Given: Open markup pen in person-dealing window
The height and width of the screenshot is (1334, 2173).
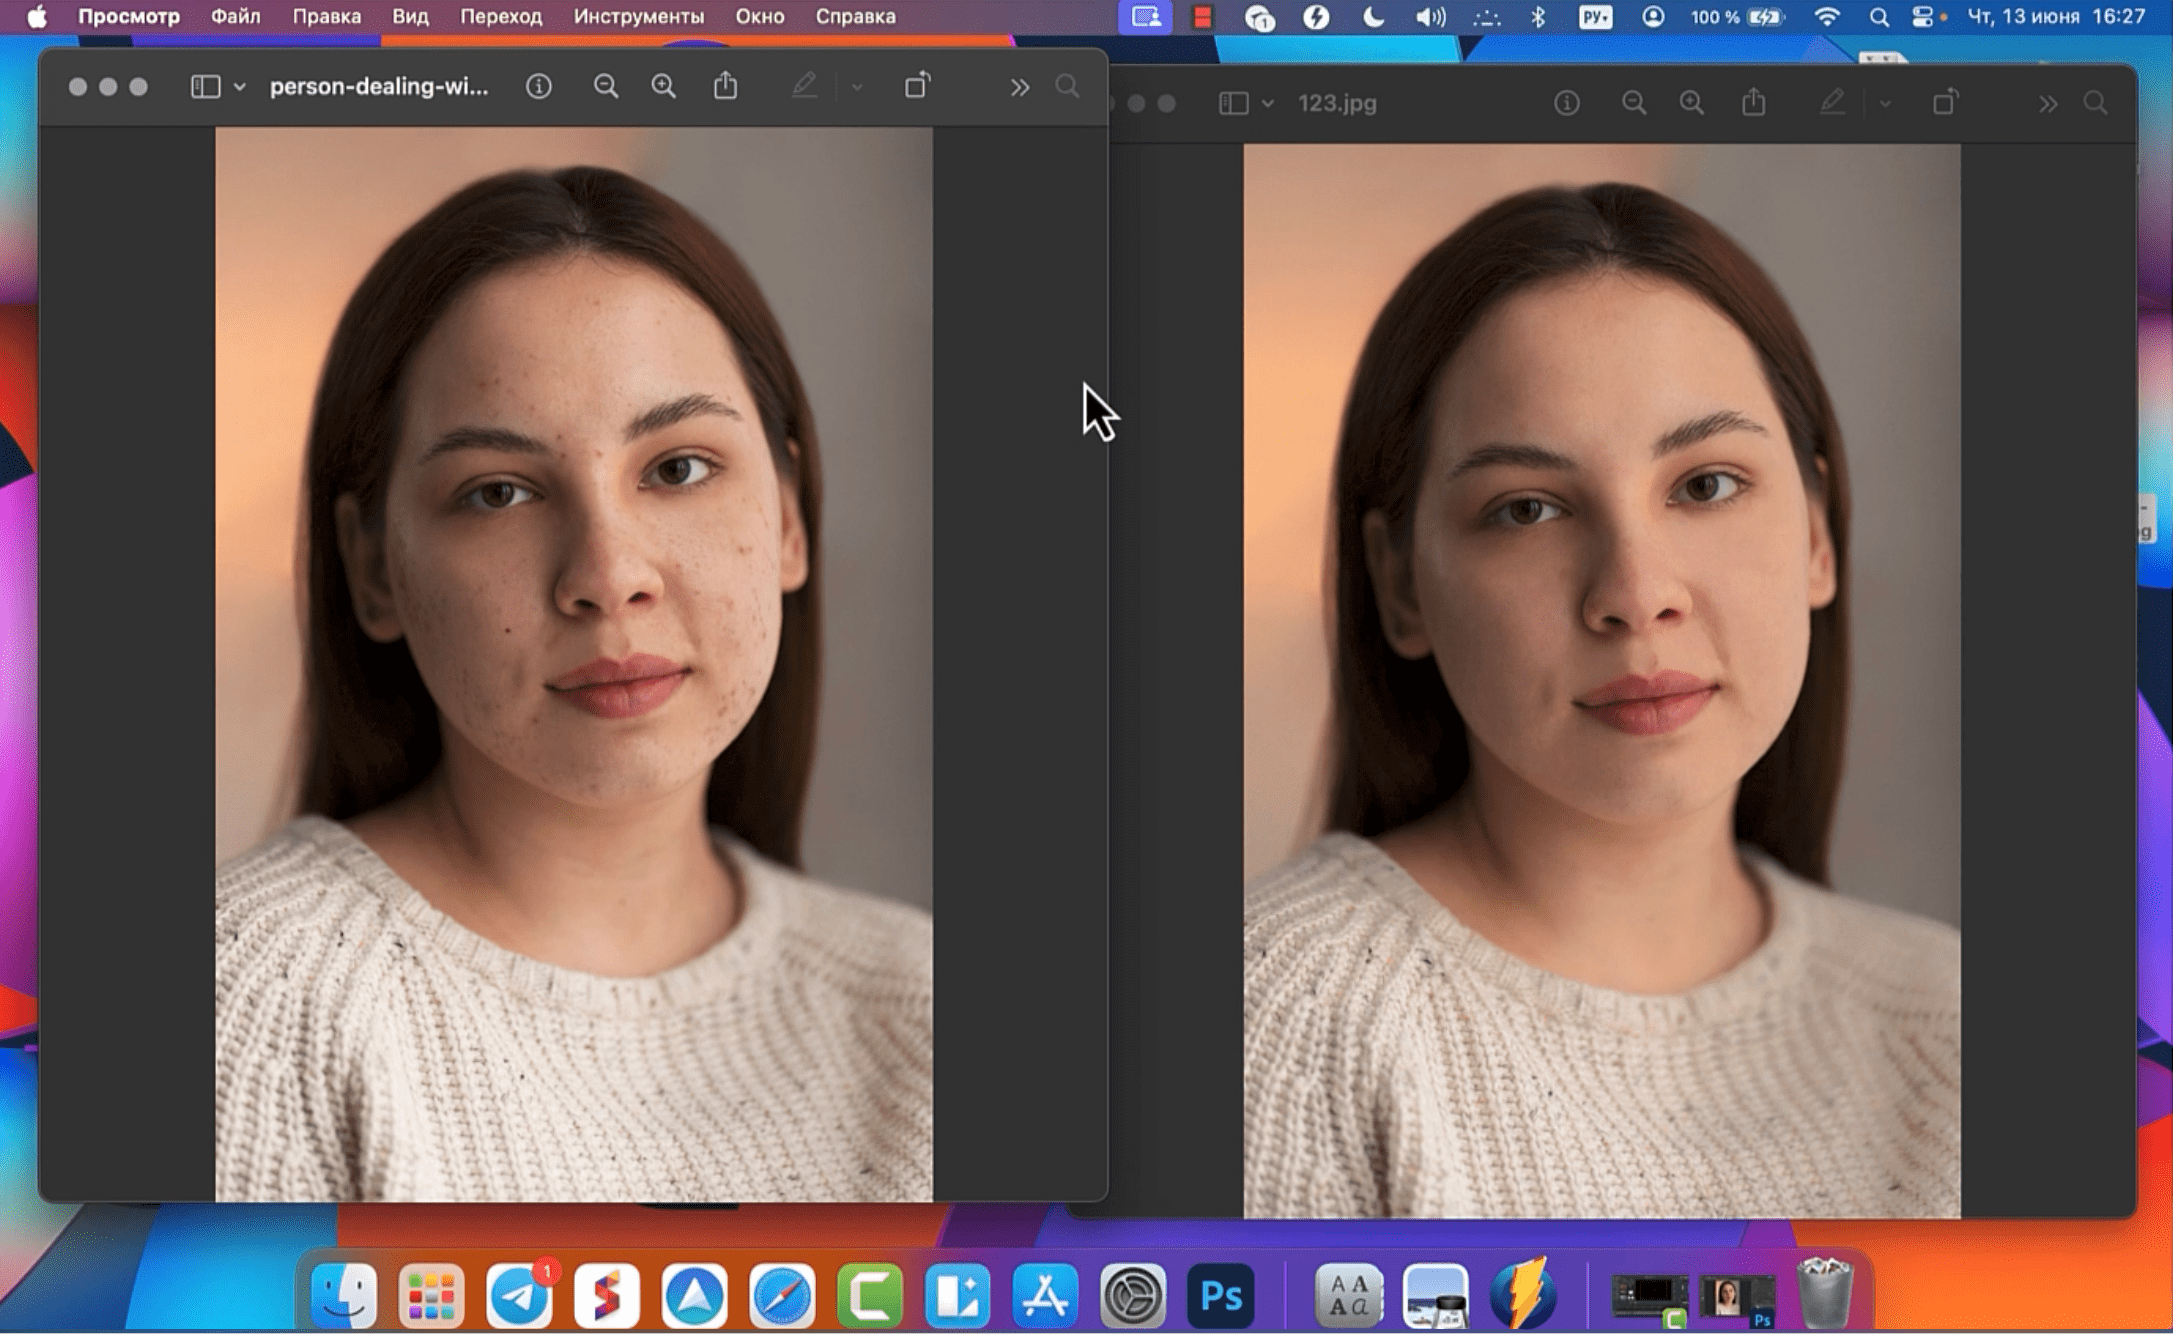Looking at the screenshot, I should tap(804, 87).
